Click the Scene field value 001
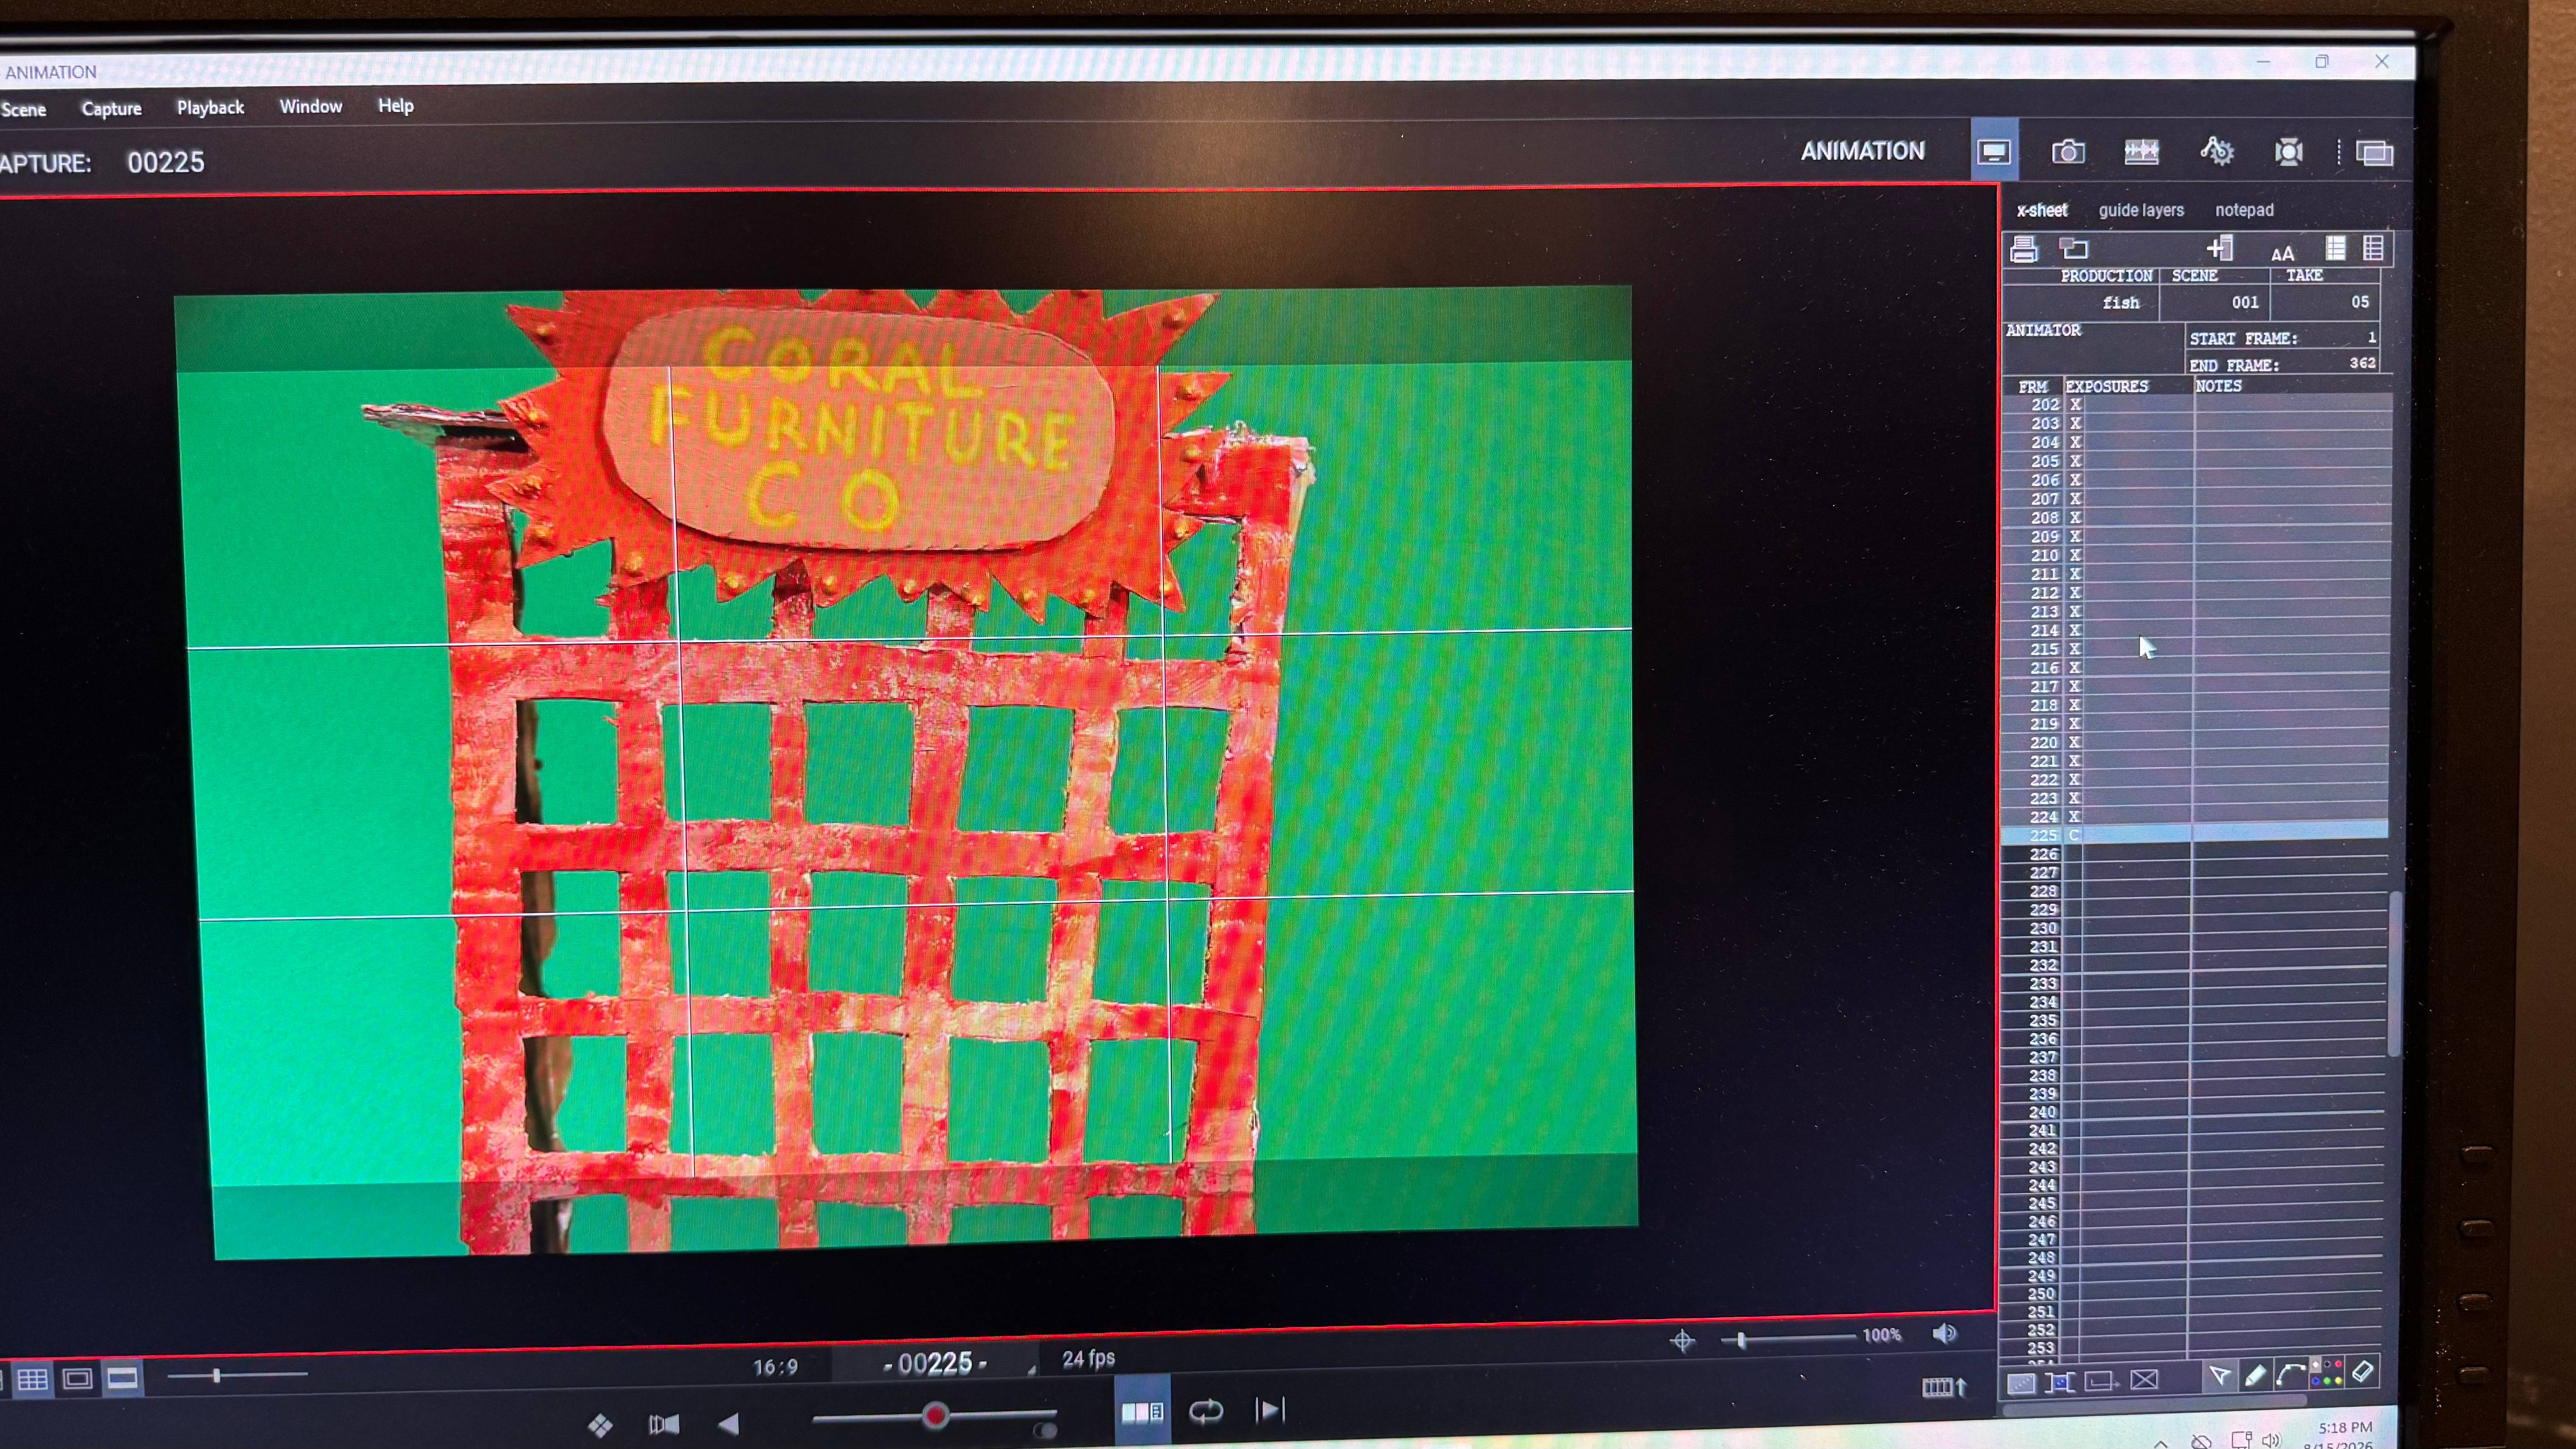This screenshot has height=1449, width=2576. pos(2245,302)
